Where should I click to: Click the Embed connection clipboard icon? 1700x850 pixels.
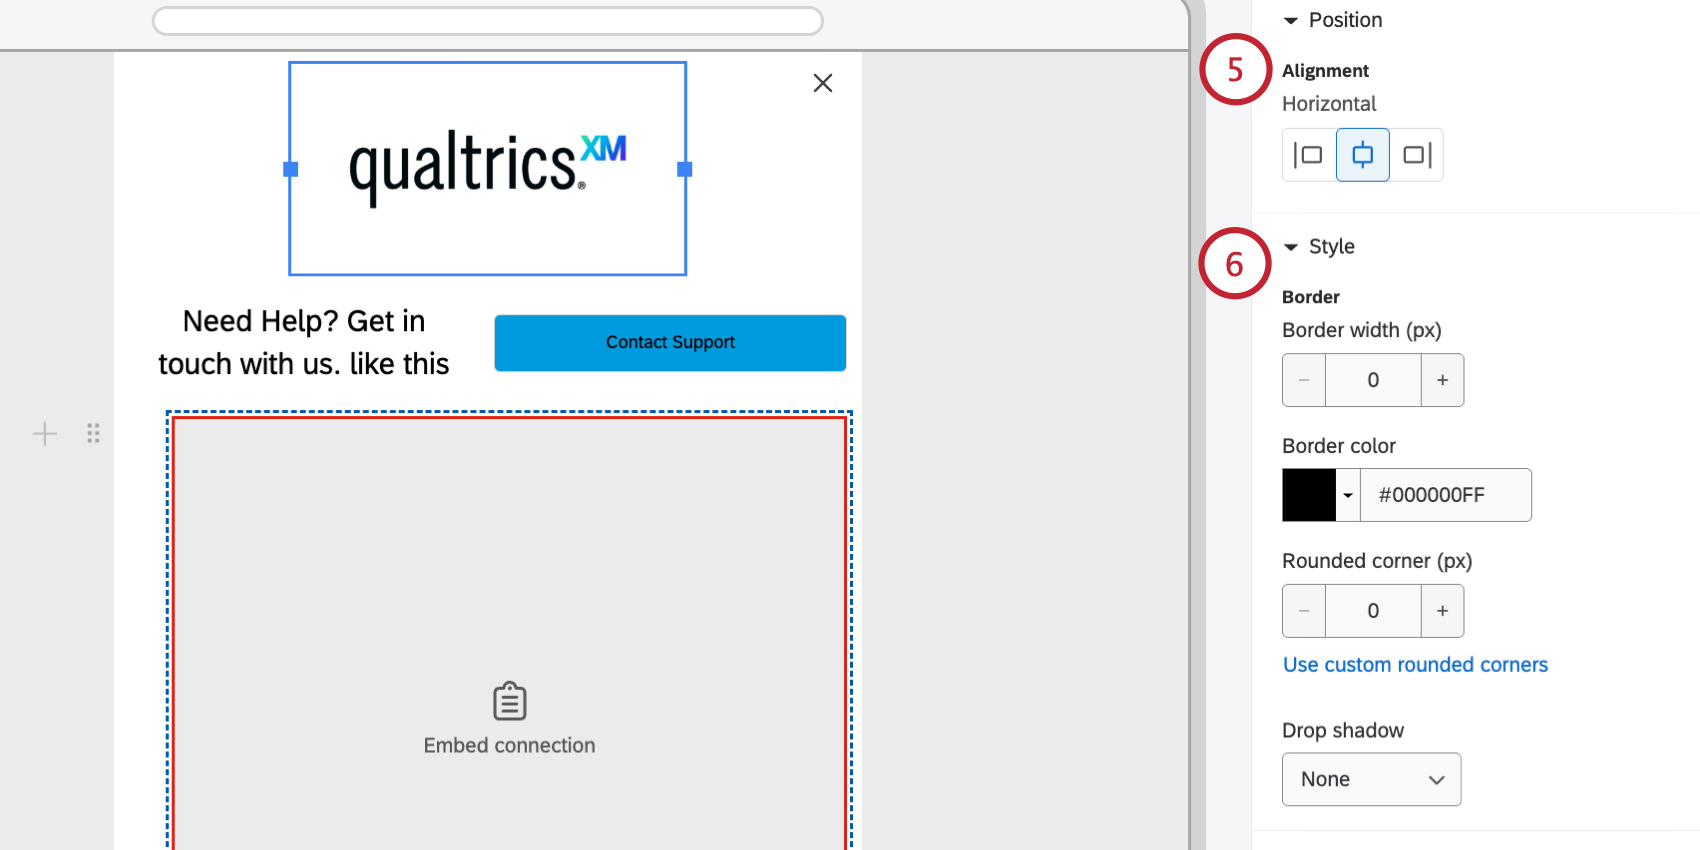click(510, 701)
